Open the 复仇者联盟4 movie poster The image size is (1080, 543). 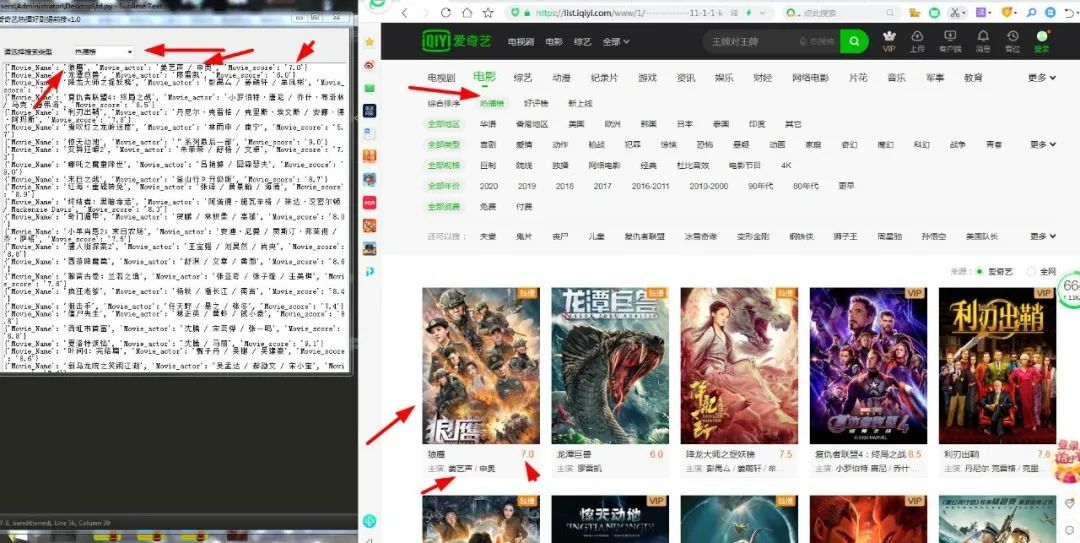[x=868, y=366]
